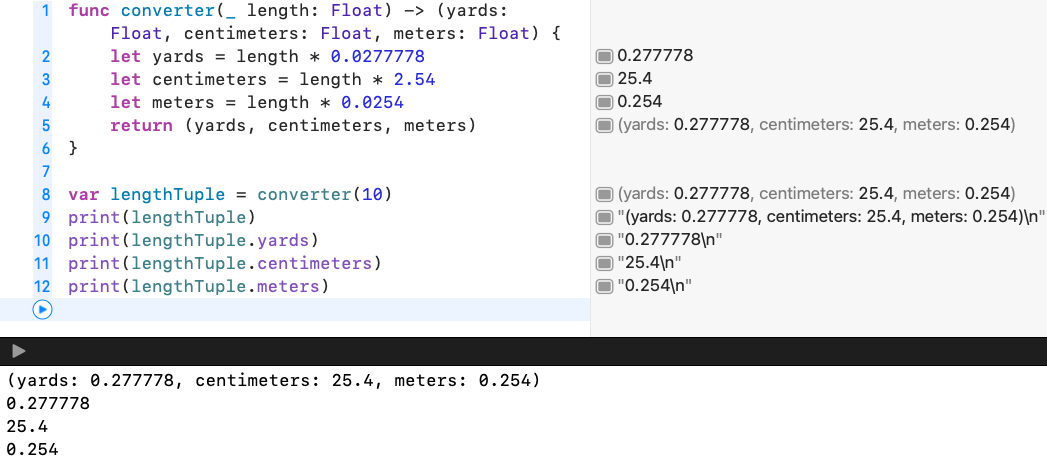Click line number 8 in the gutter
This screenshot has height=469, width=1047.
(x=45, y=194)
